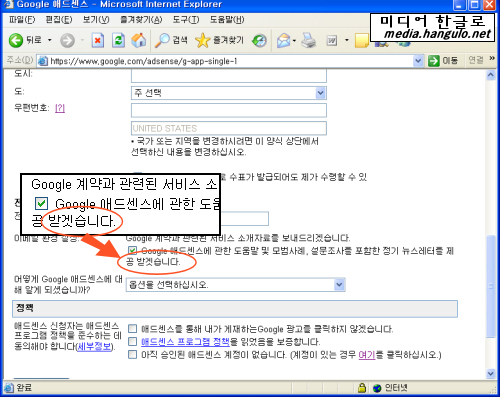Print the page with the printer icon
Viewport: 500px width, 397px height.
pos(309,40)
